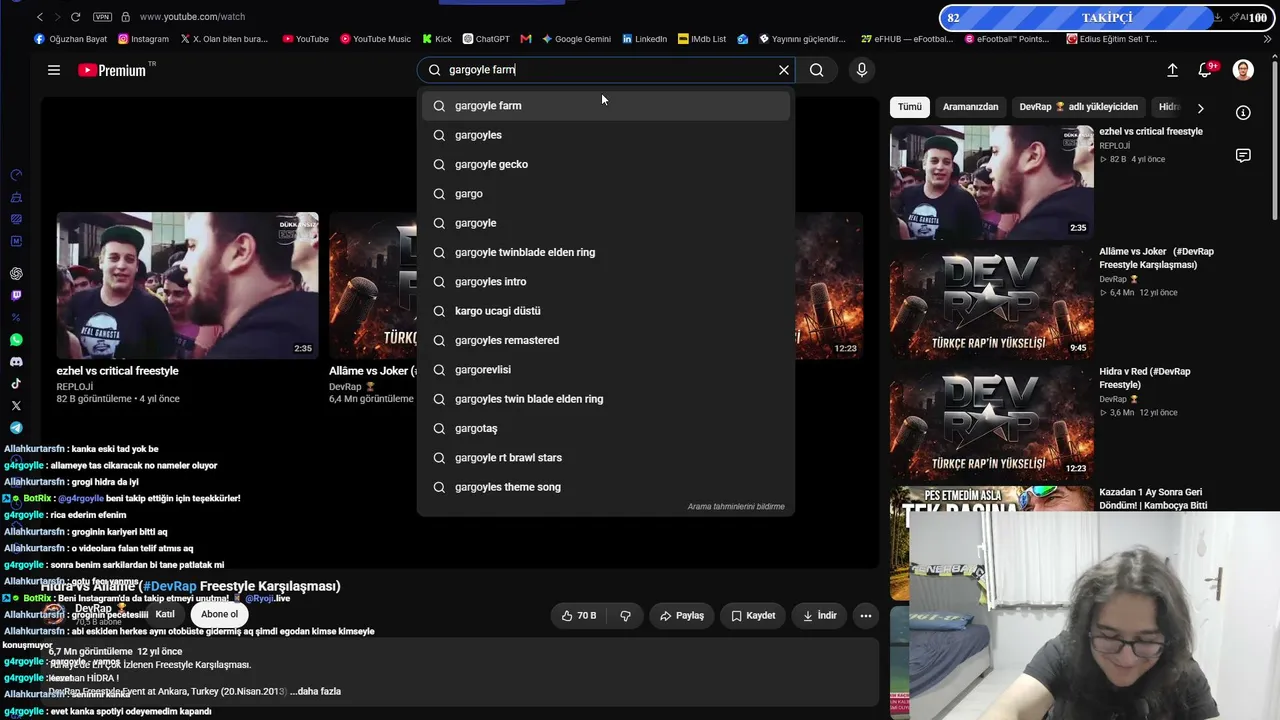The height and width of the screenshot is (720, 1280).
Task: Download the video with İndir
Action: pyautogui.click(x=819, y=616)
